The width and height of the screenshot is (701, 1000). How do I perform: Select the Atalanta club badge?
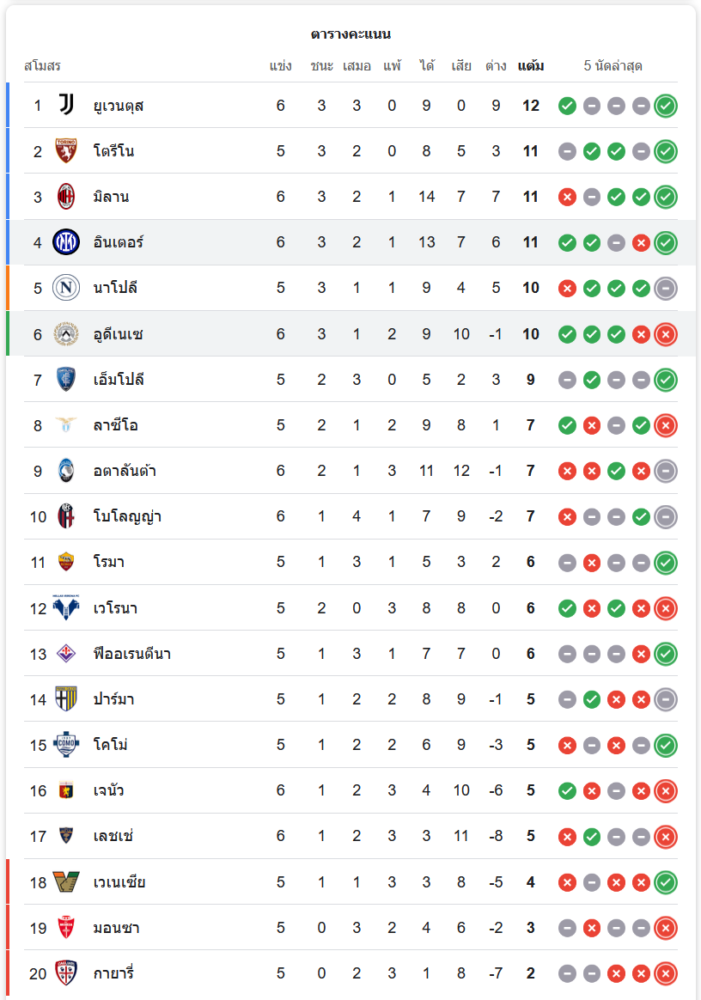(x=66, y=471)
